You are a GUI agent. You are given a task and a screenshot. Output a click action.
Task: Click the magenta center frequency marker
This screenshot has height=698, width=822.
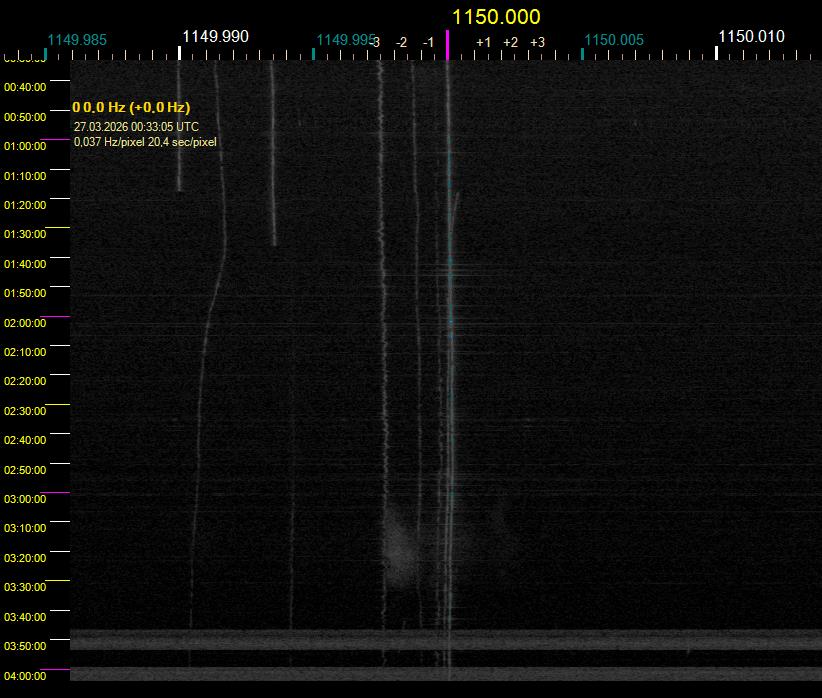(447, 44)
